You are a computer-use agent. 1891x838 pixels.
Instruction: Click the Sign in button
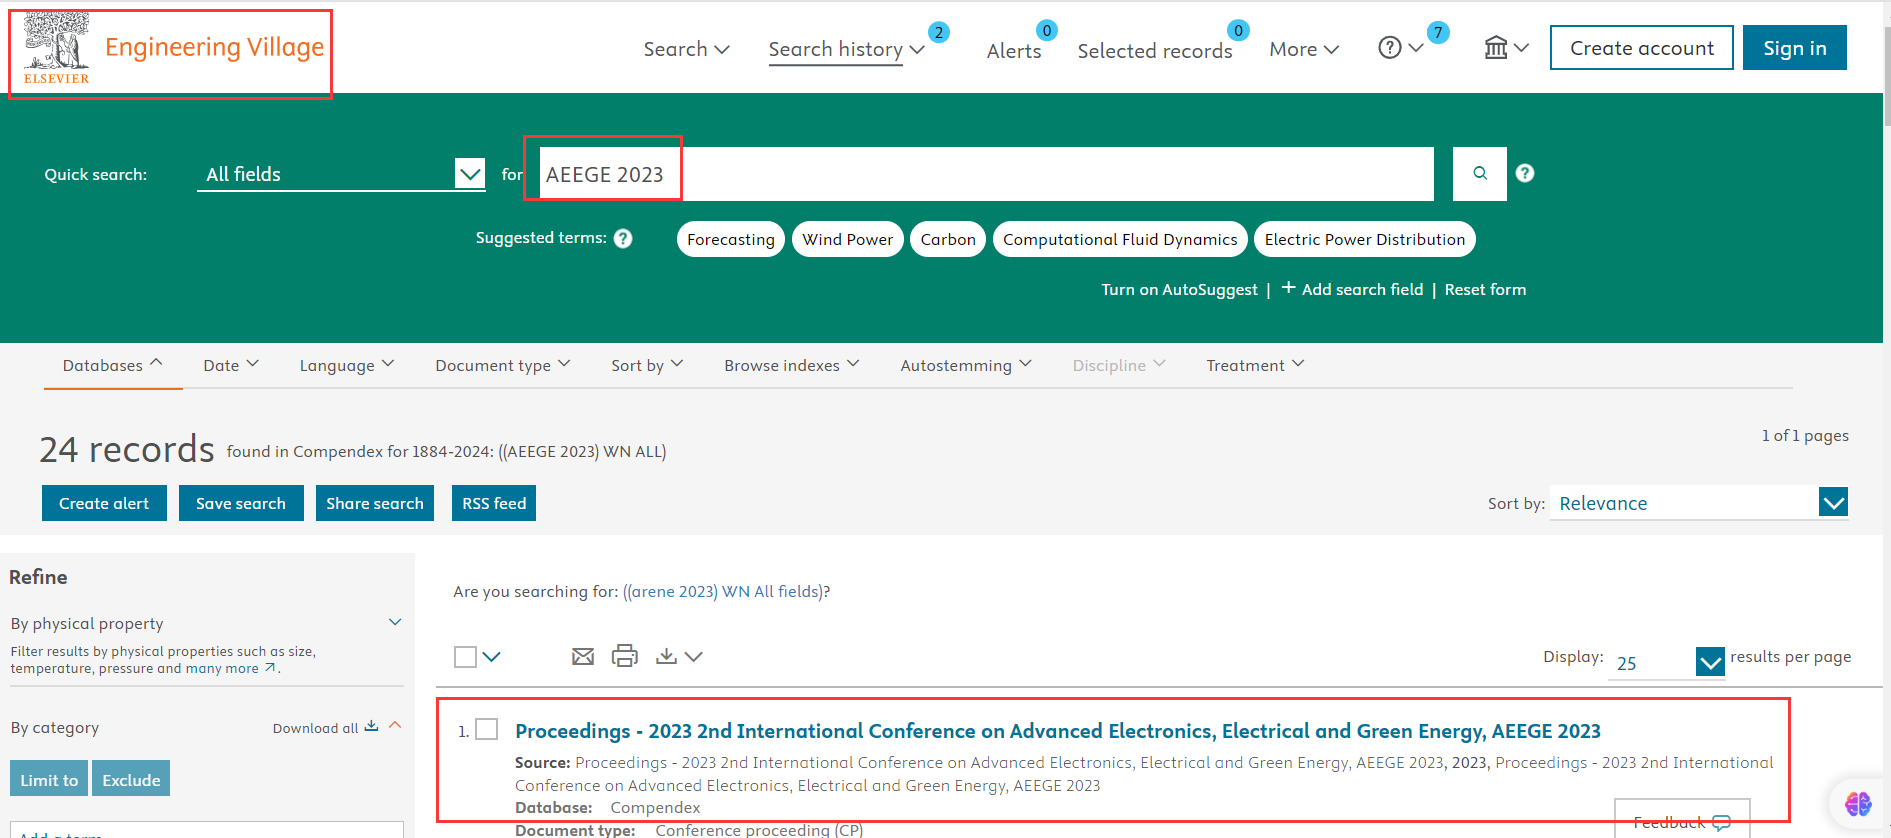pyautogui.click(x=1794, y=48)
